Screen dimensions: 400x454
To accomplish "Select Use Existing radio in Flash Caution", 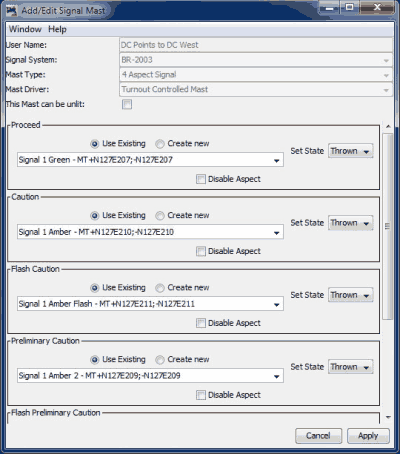I will click(95, 288).
